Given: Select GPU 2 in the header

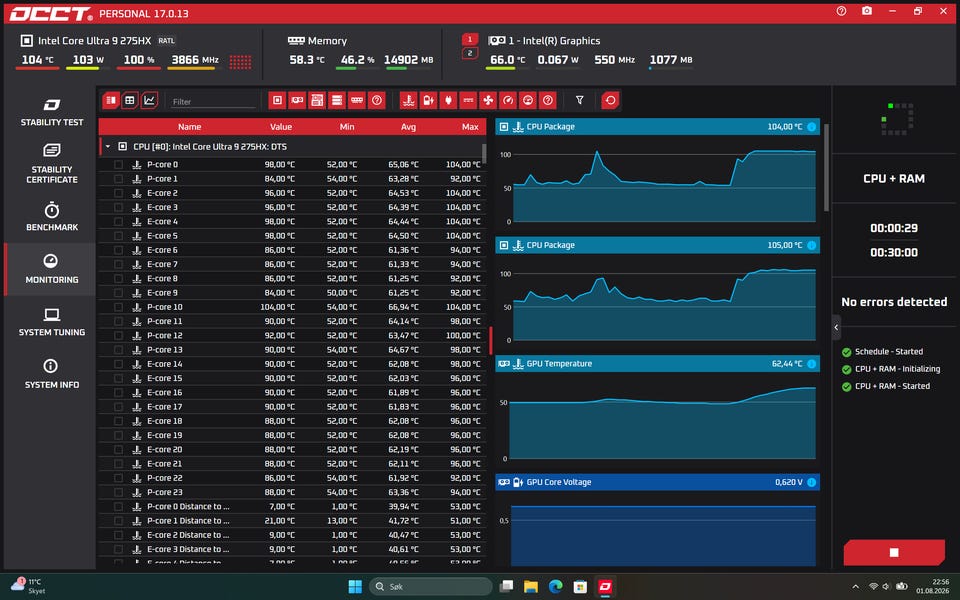Looking at the screenshot, I should pyautogui.click(x=470, y=53).
